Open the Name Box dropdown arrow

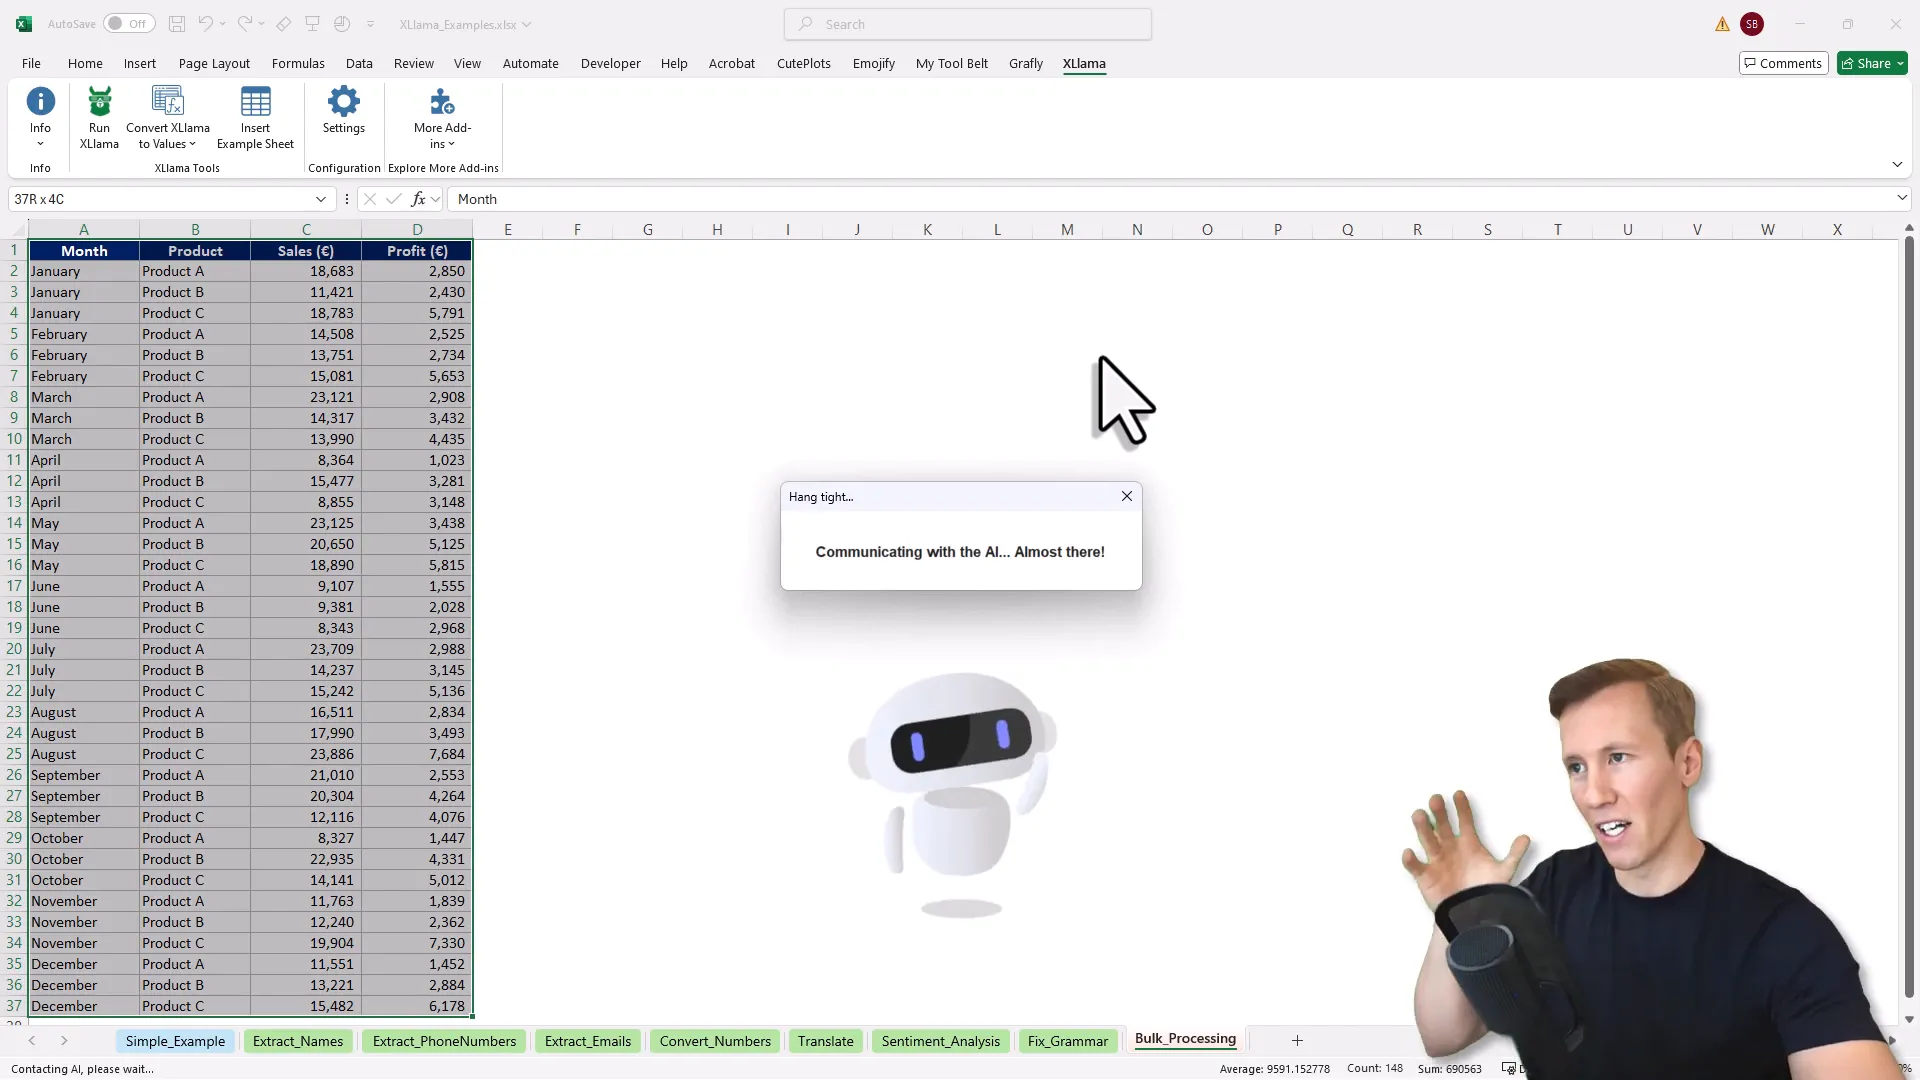[320, 199]
